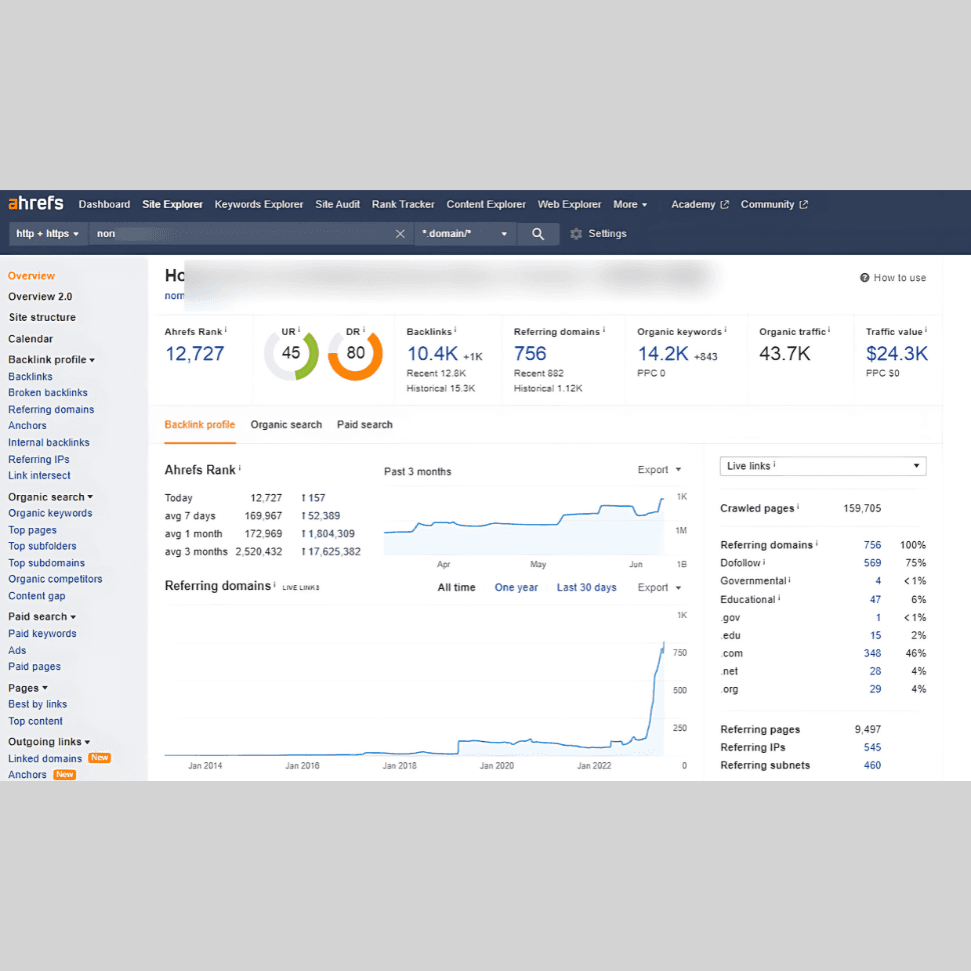Screen dimensions: 971x971
Task: Open Calendar in sidebar
Action: pyautogui.click(x=30, y=339)
